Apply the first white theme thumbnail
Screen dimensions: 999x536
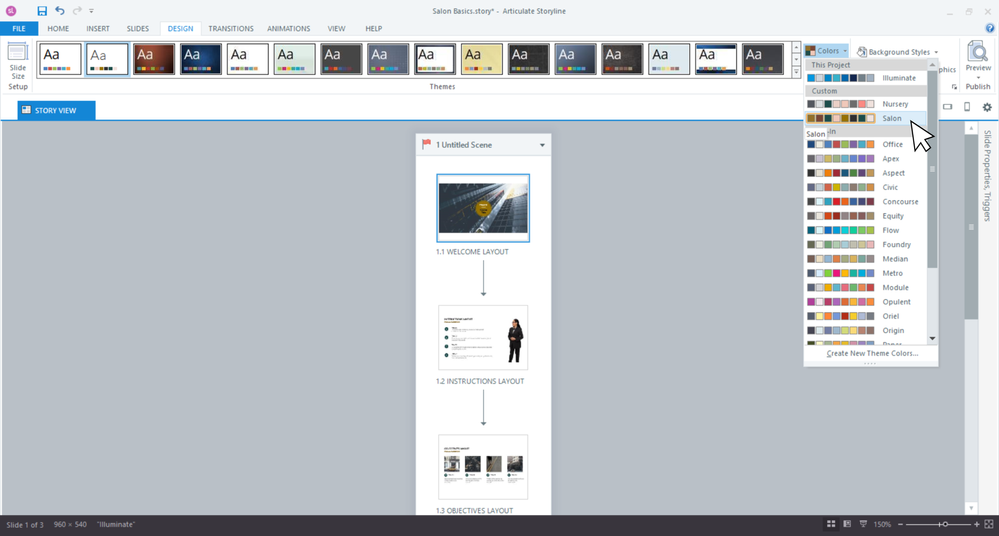[61, 59]
